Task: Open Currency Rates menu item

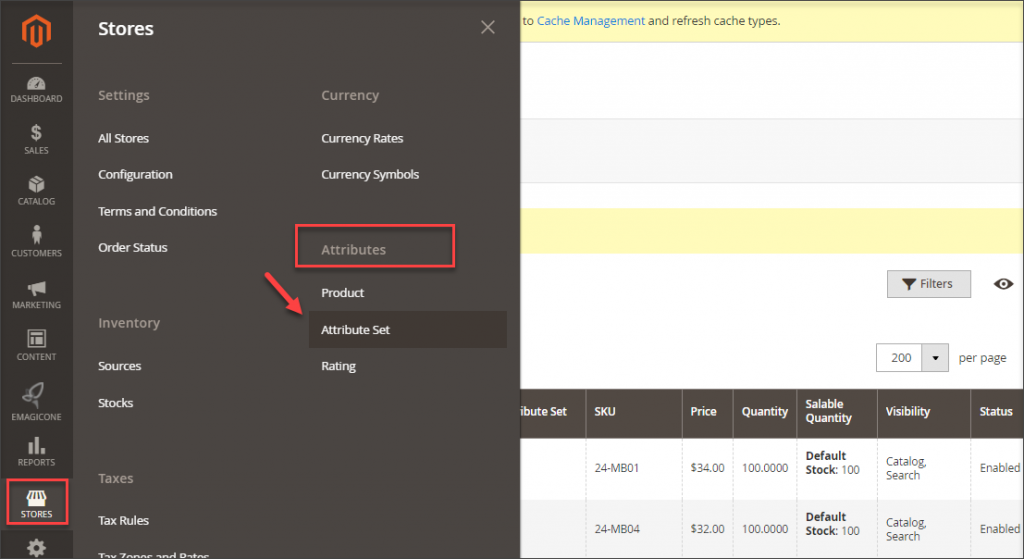Action: click(362, 138)
